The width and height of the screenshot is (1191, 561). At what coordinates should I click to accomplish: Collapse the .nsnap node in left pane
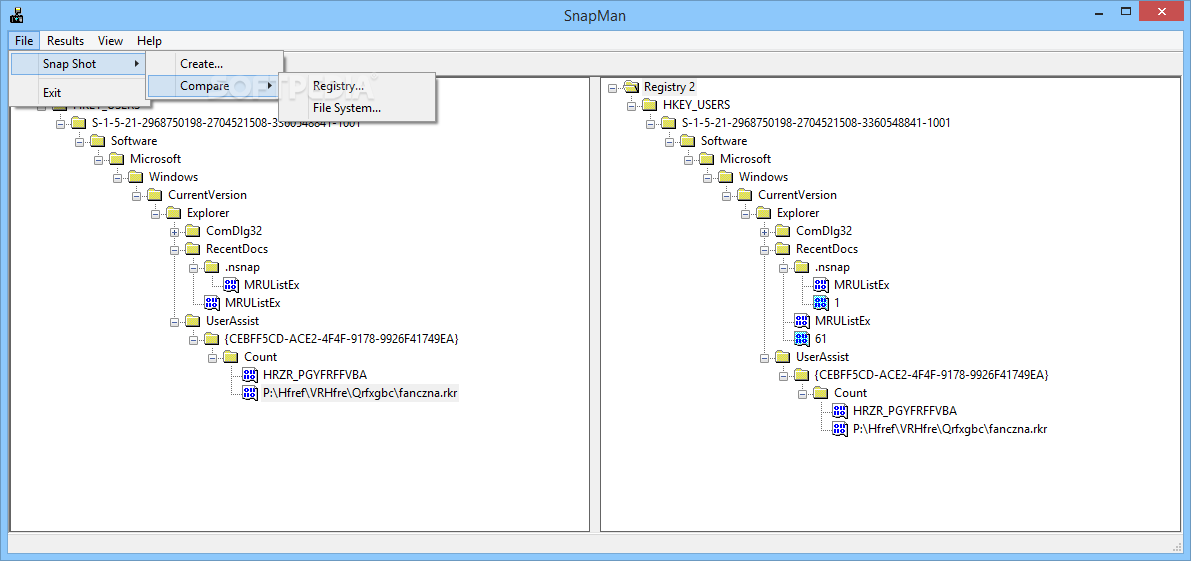pos(193,267)
